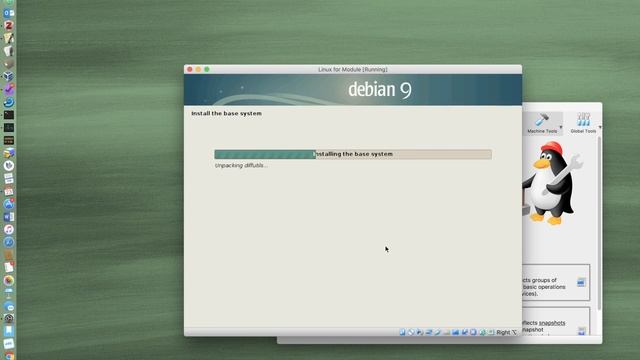Click the Installing the base system progress bar
The width and height of the screenshot is (640, 360).
click(353, 154)
